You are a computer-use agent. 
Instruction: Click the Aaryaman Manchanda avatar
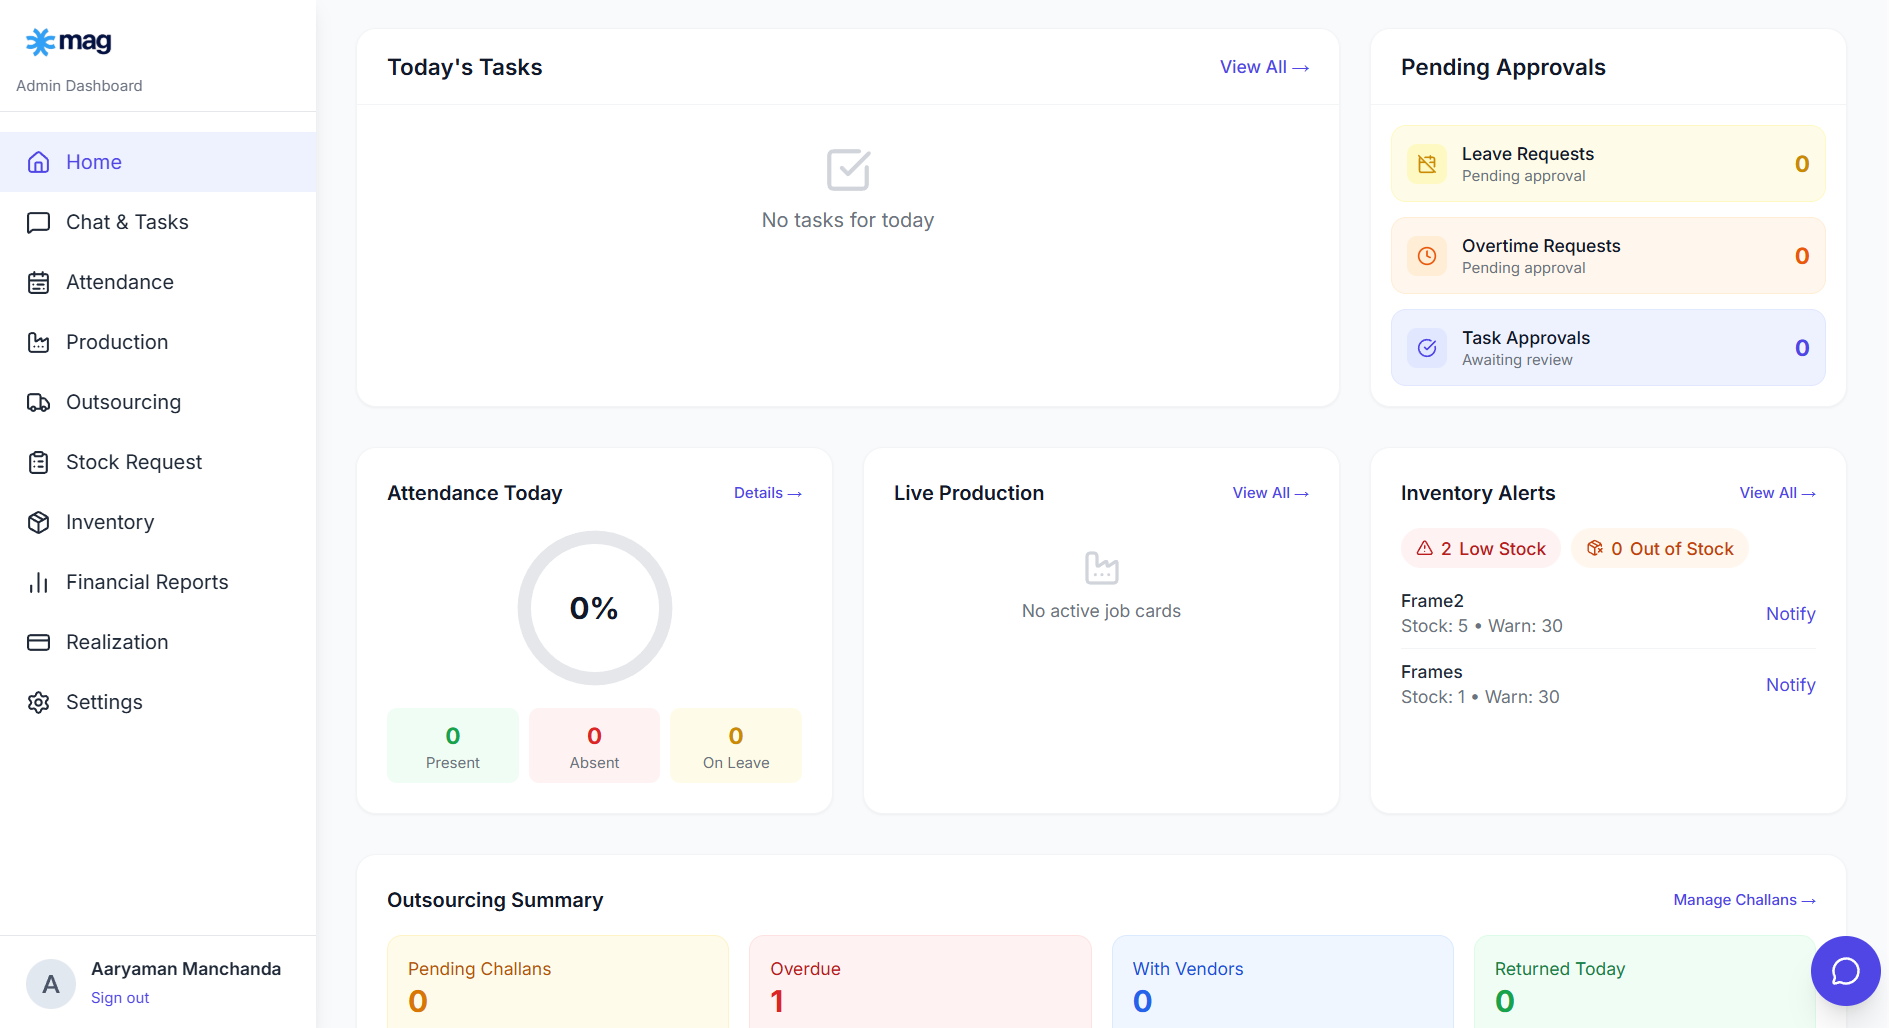click(50, 983)
